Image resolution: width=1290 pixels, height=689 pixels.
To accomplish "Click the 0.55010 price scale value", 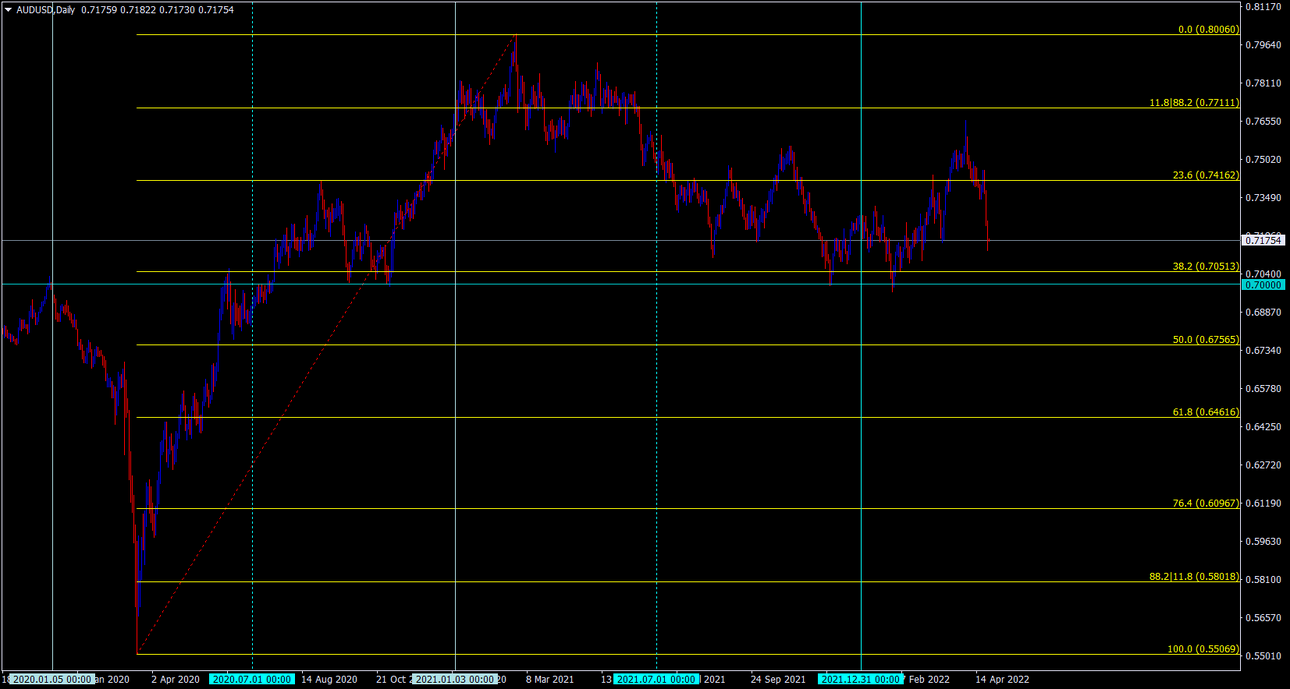I will [x=1263, y=656].
